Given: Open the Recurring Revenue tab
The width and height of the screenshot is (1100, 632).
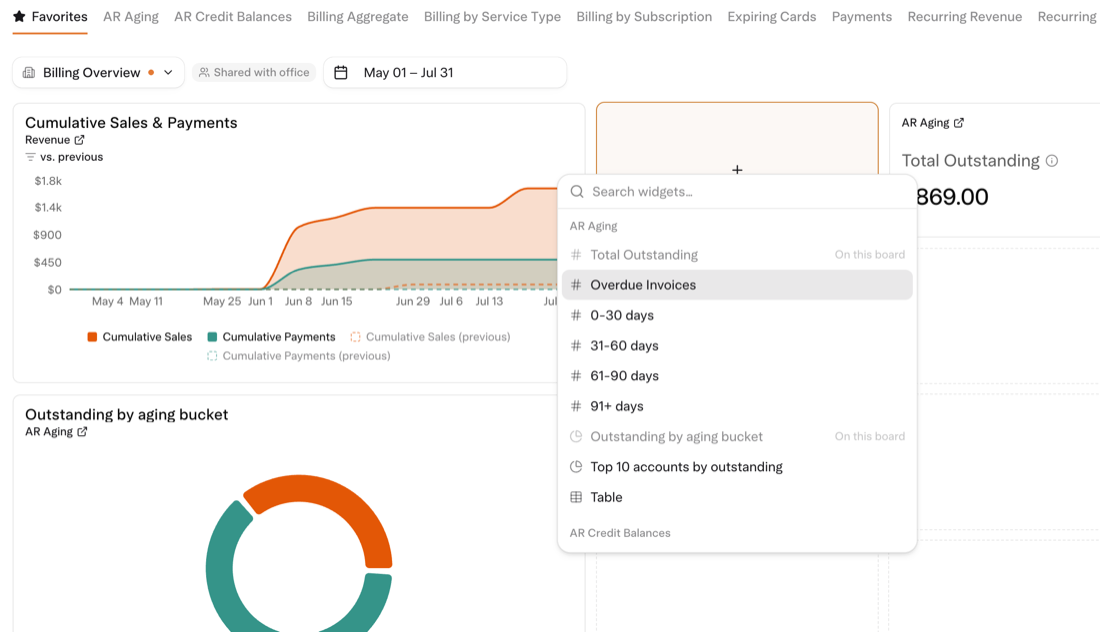Looking at the screenshot, I should click(965, 16).
